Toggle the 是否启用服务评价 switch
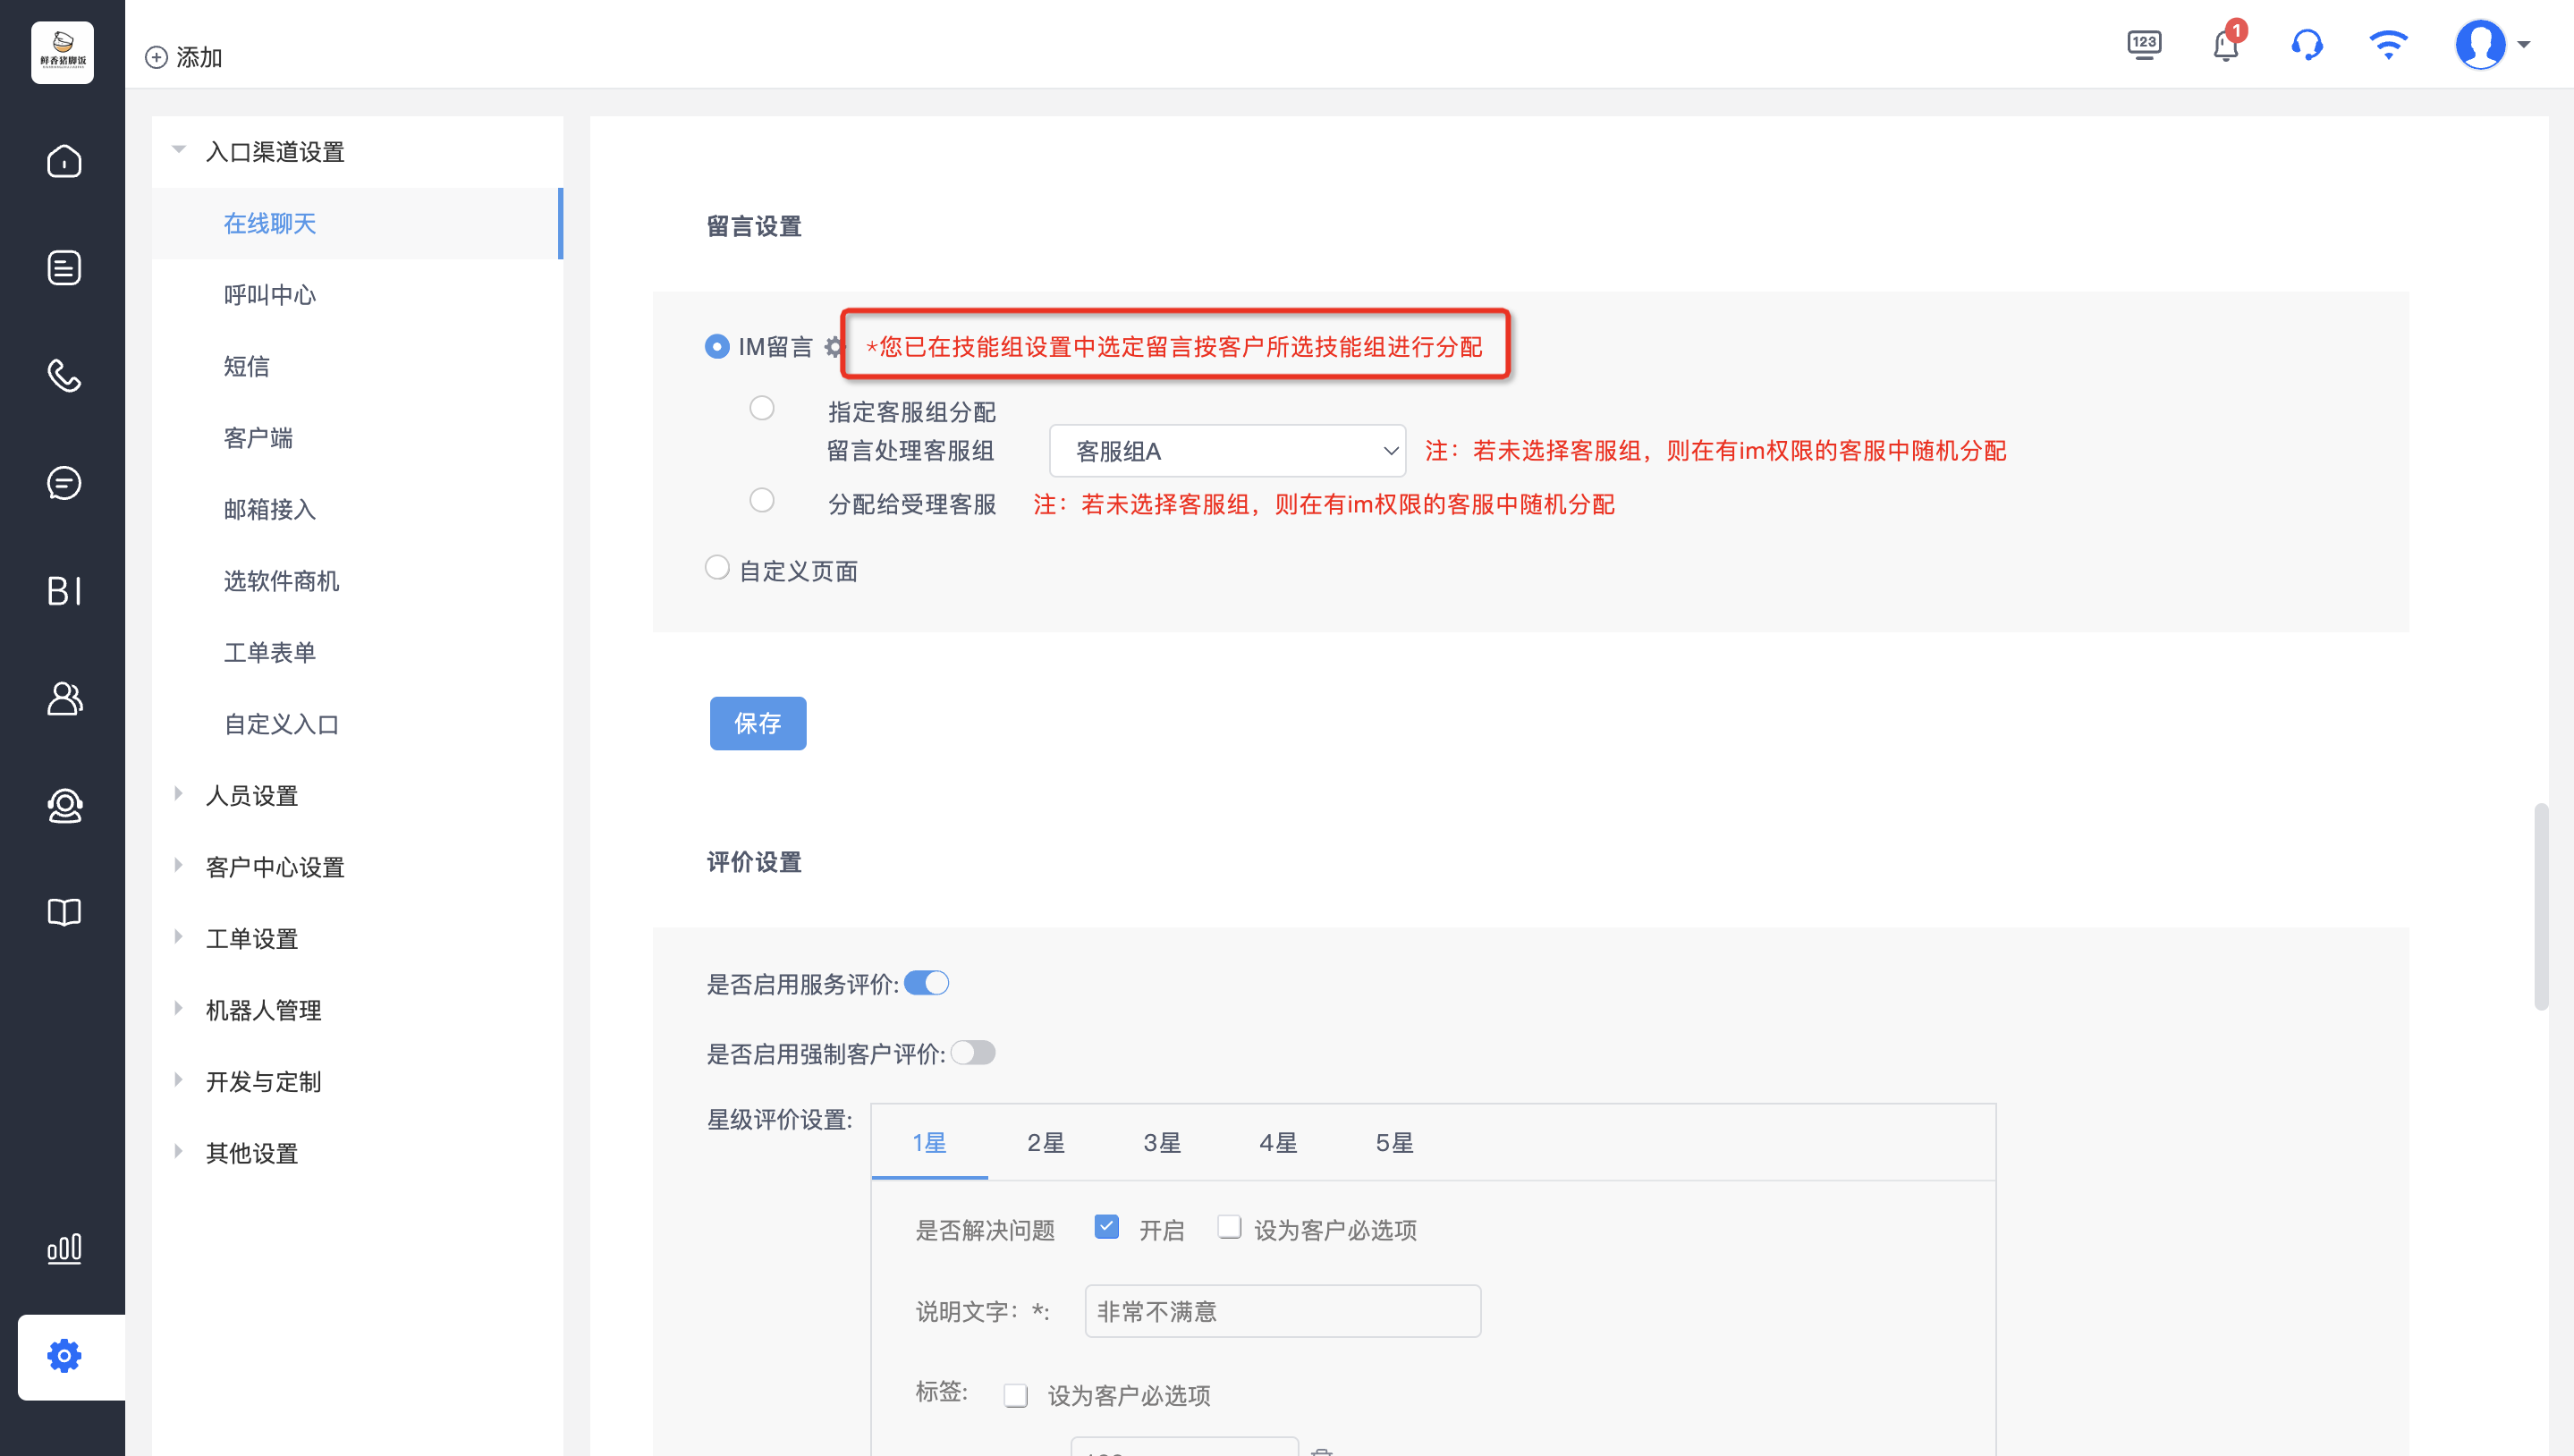 [x=926, y=983]
